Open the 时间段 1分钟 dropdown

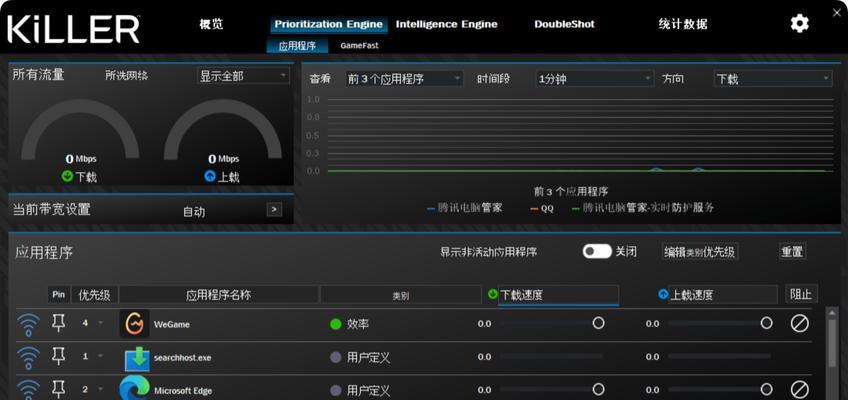click(x=594, y=79)
